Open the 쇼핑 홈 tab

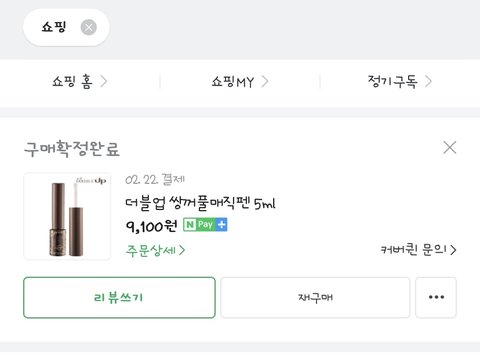pos(80,82)
